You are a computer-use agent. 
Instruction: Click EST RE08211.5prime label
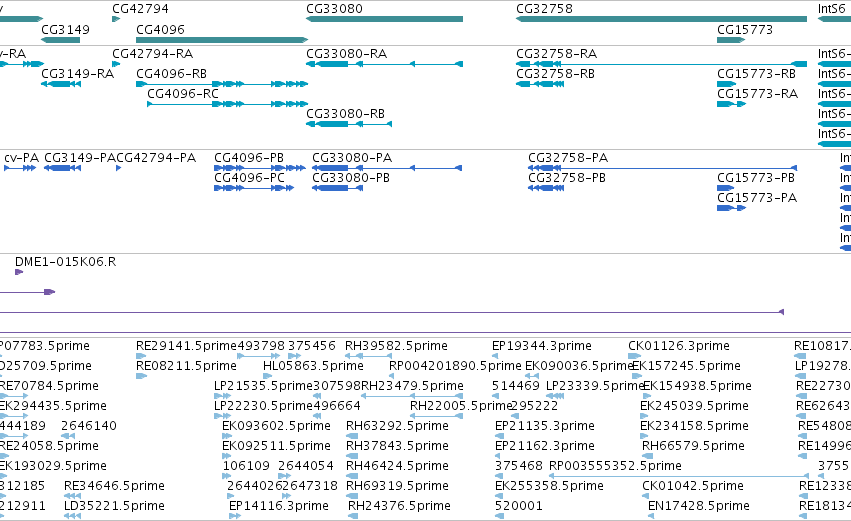tap(186, 366)
